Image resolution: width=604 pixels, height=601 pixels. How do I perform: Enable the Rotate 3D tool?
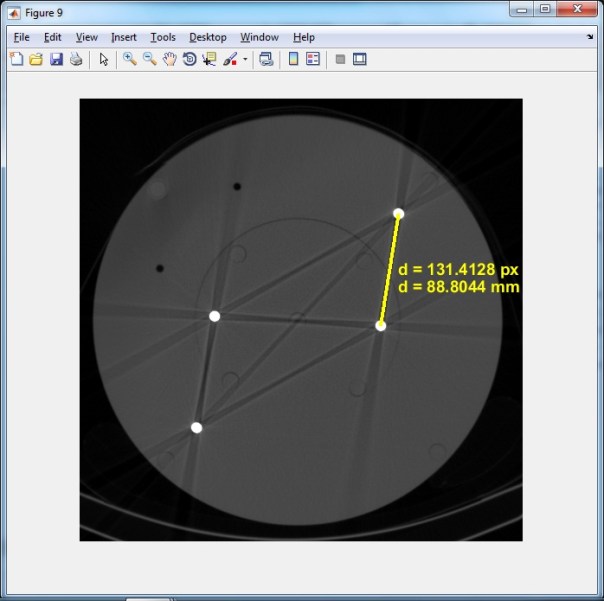pos(189,59)
